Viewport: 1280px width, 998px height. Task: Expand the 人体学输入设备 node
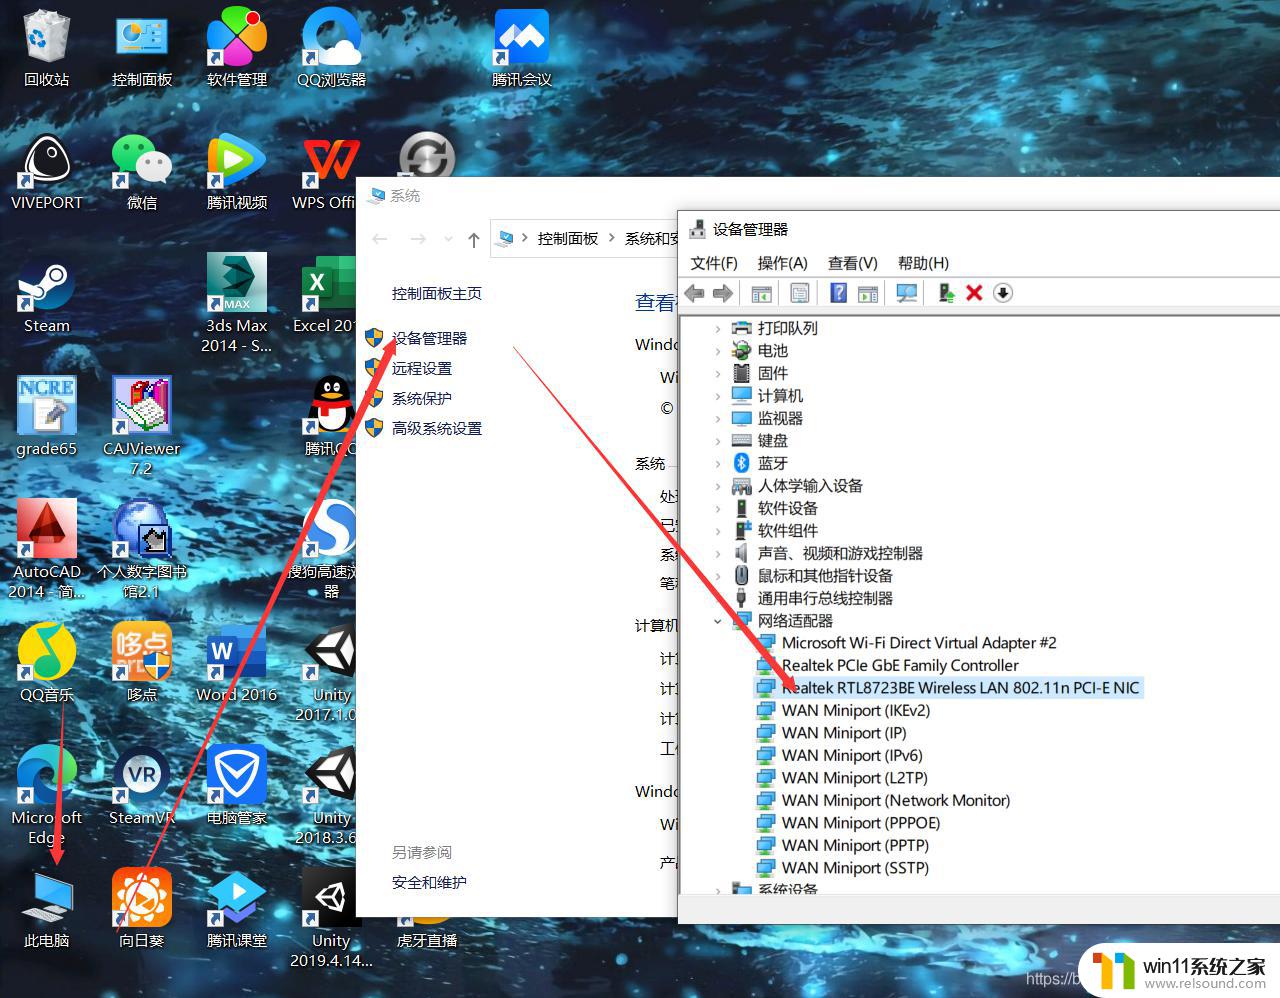[x=717, y=486]
